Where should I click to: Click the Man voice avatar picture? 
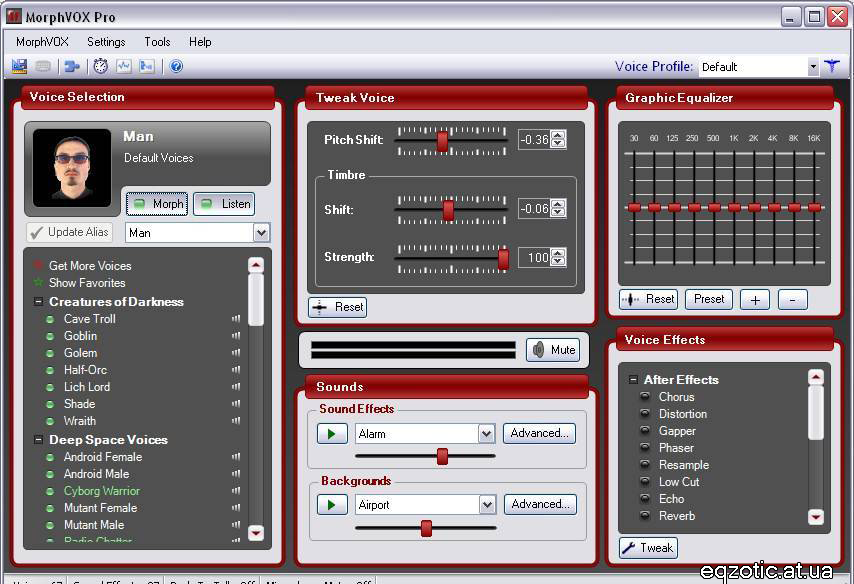(72, 168)
